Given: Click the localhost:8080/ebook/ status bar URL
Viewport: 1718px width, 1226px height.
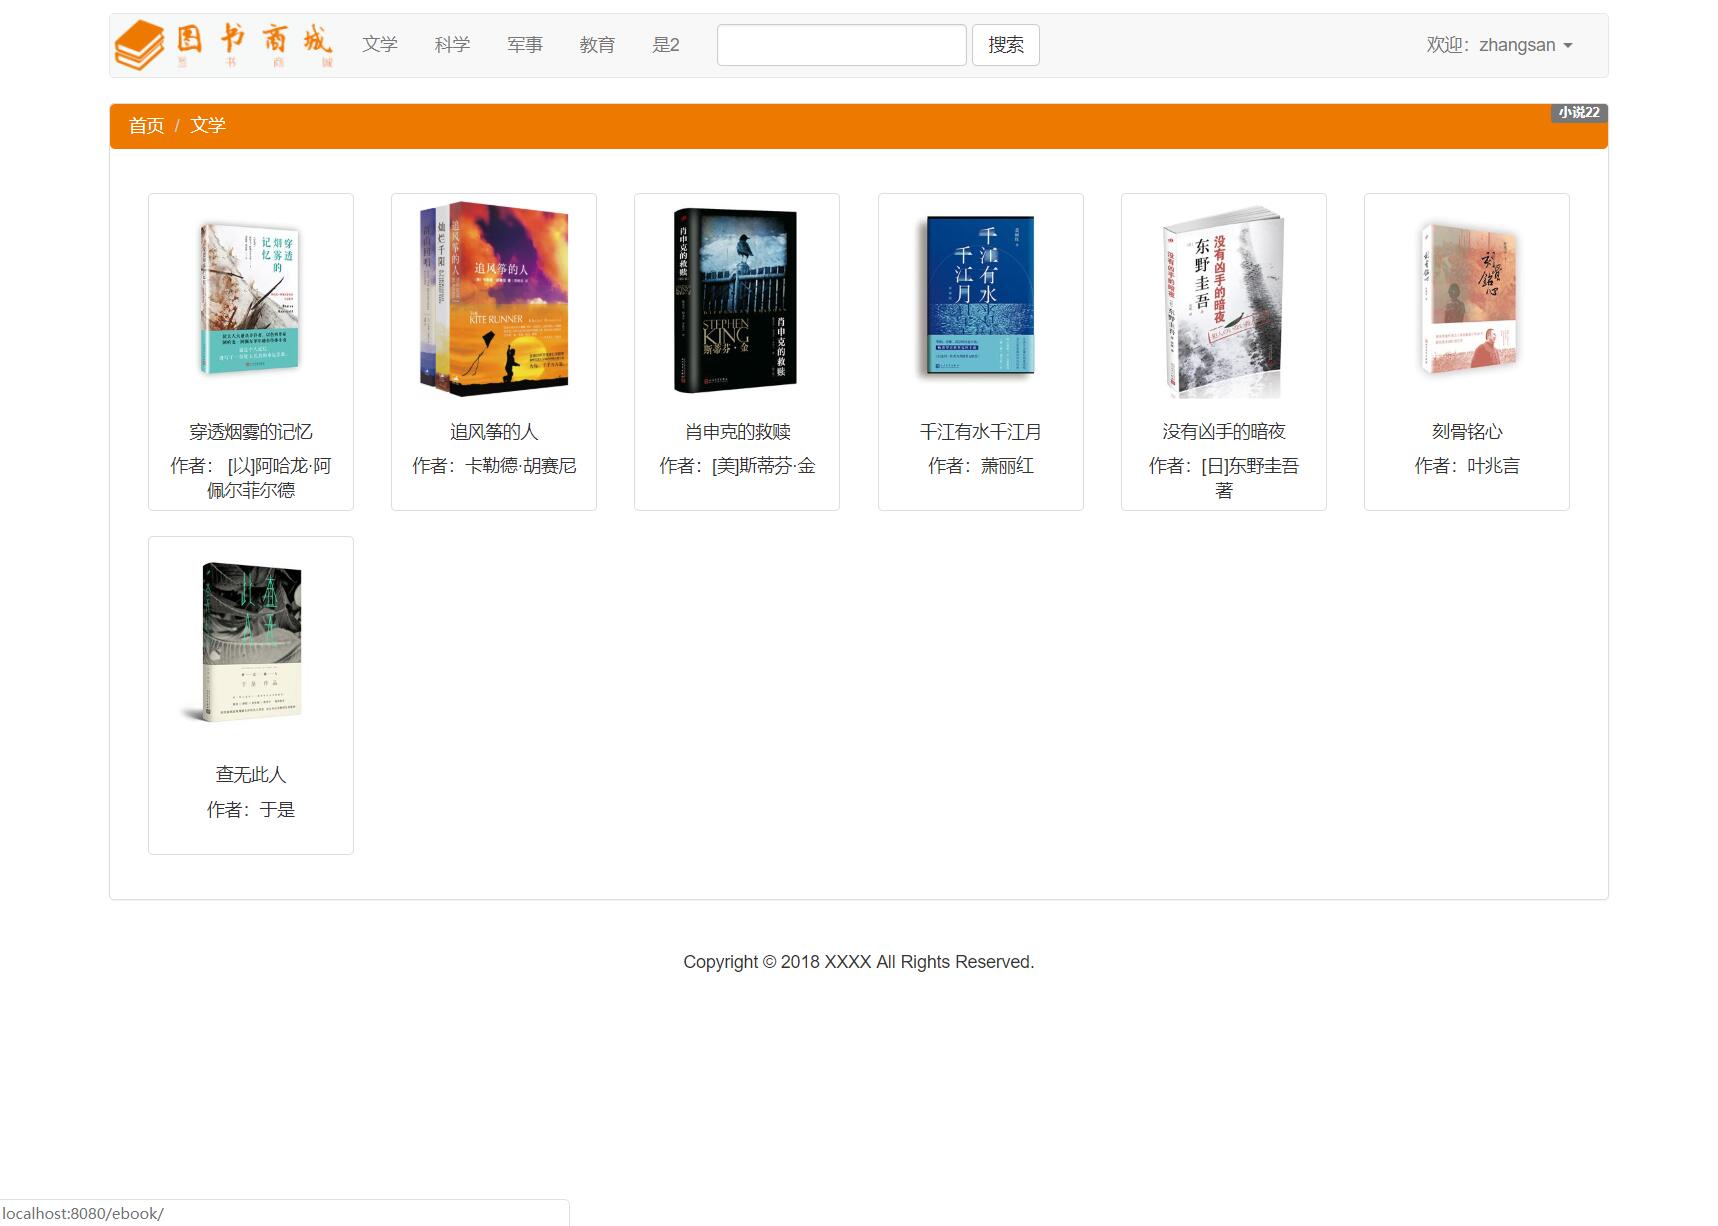Looking at the screenshot, I should click(x=83, y=1214).
